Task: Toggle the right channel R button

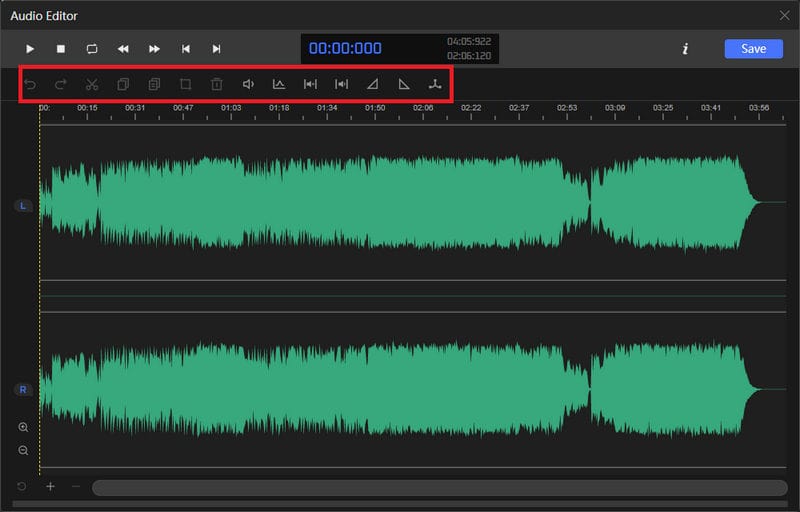Action: [22, 390]
